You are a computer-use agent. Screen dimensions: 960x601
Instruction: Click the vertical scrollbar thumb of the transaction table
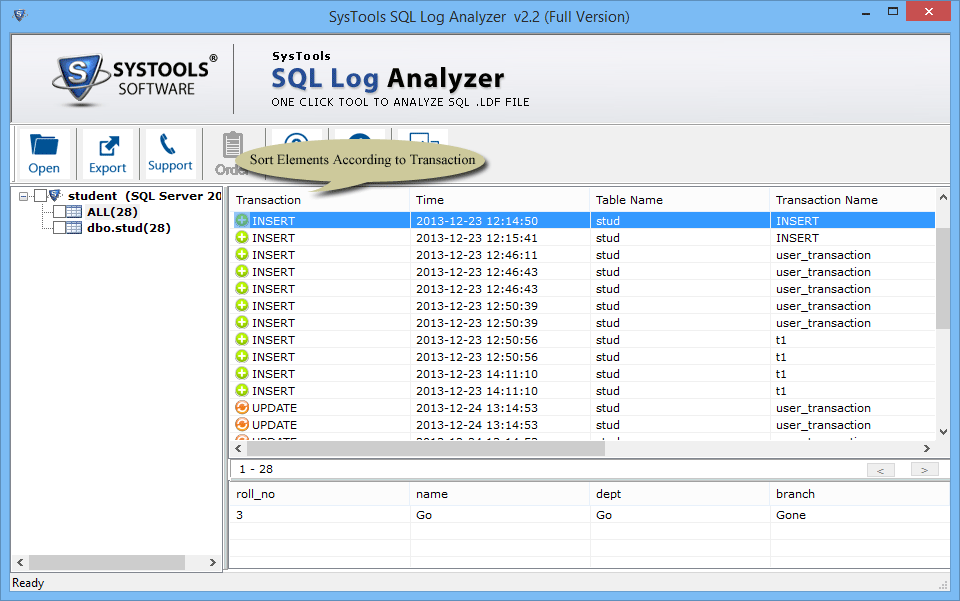click(x=943, y=278)
